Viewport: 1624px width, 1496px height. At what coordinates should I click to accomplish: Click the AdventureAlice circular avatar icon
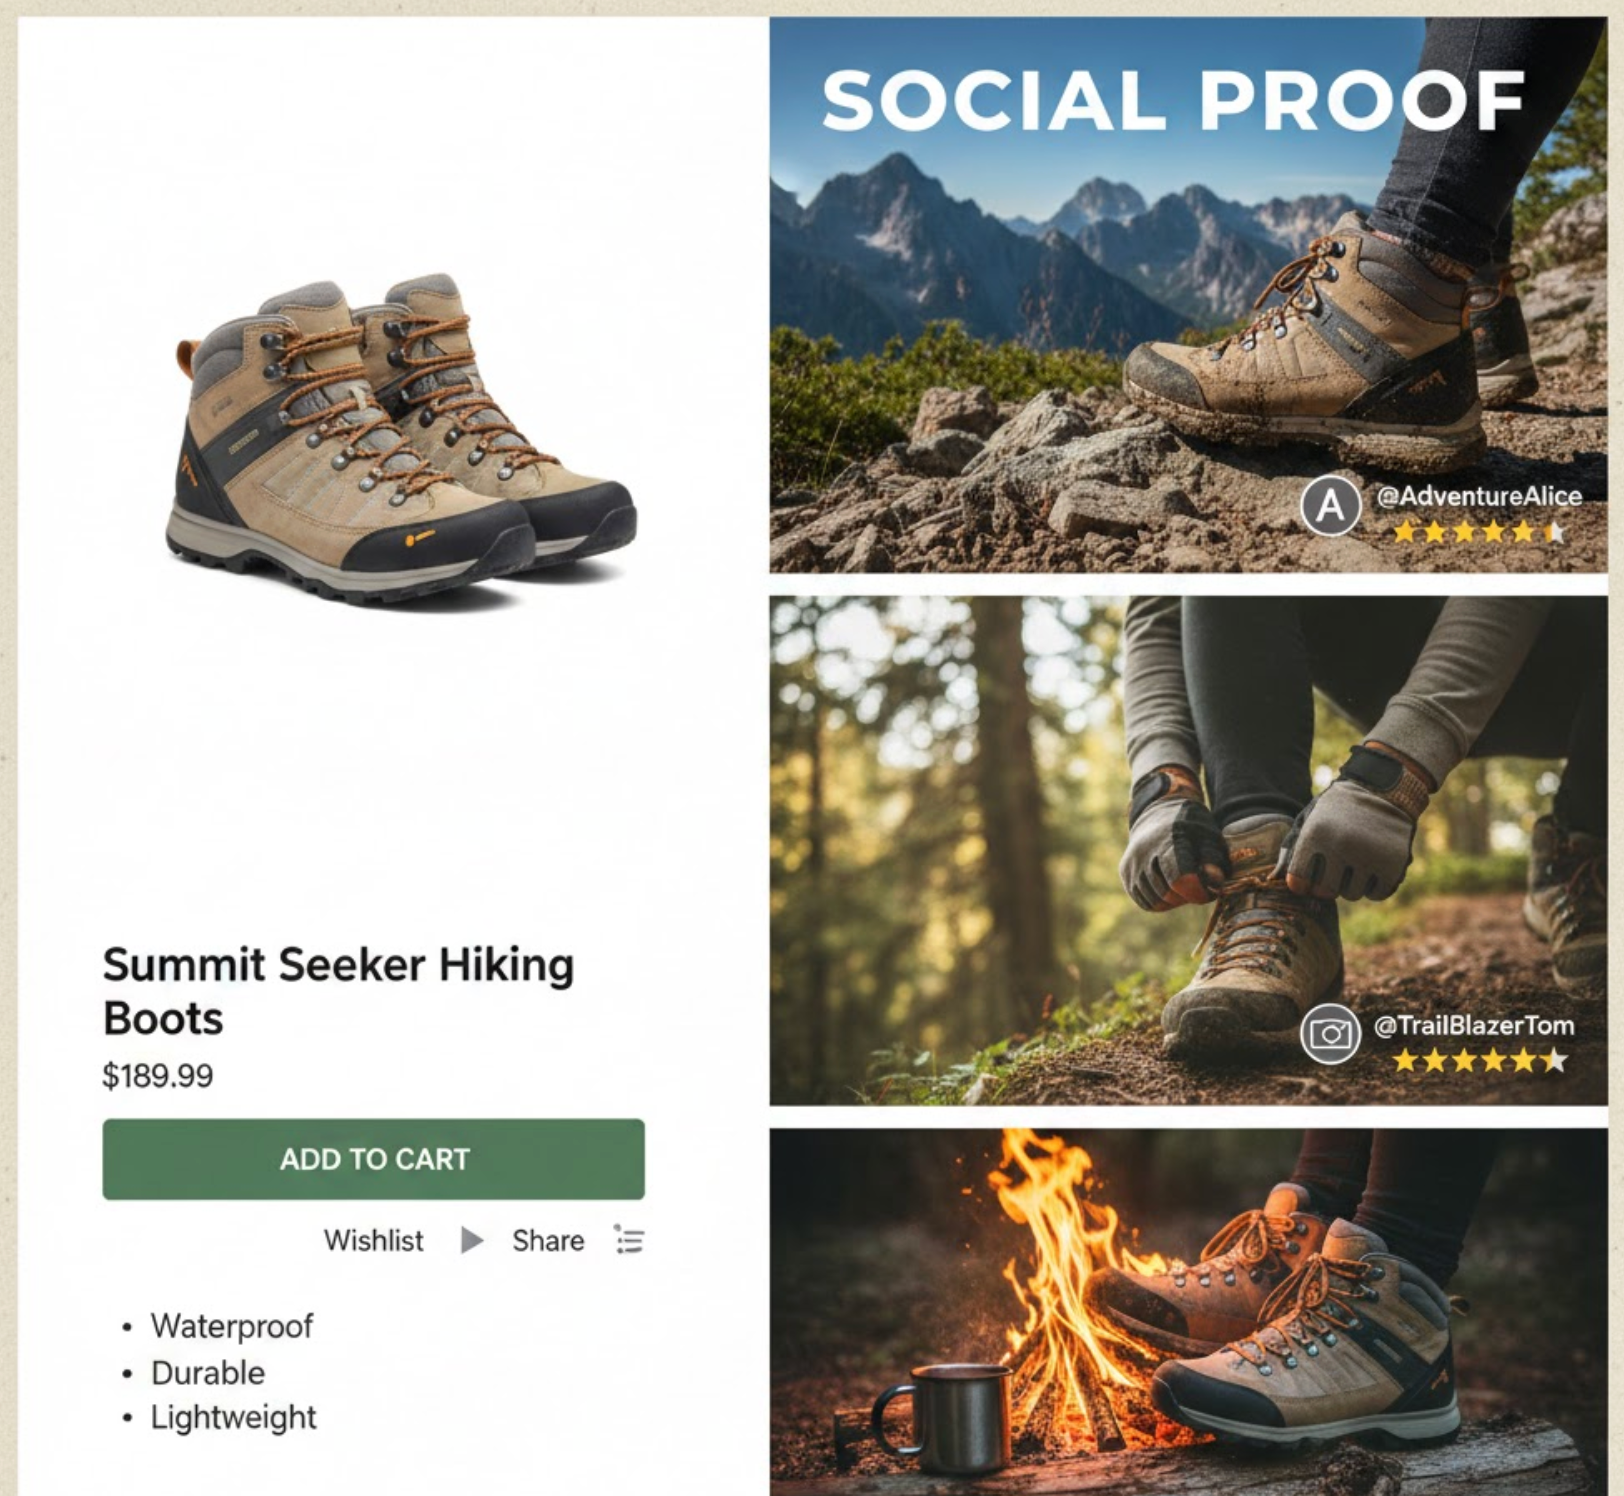[1330, 507]
